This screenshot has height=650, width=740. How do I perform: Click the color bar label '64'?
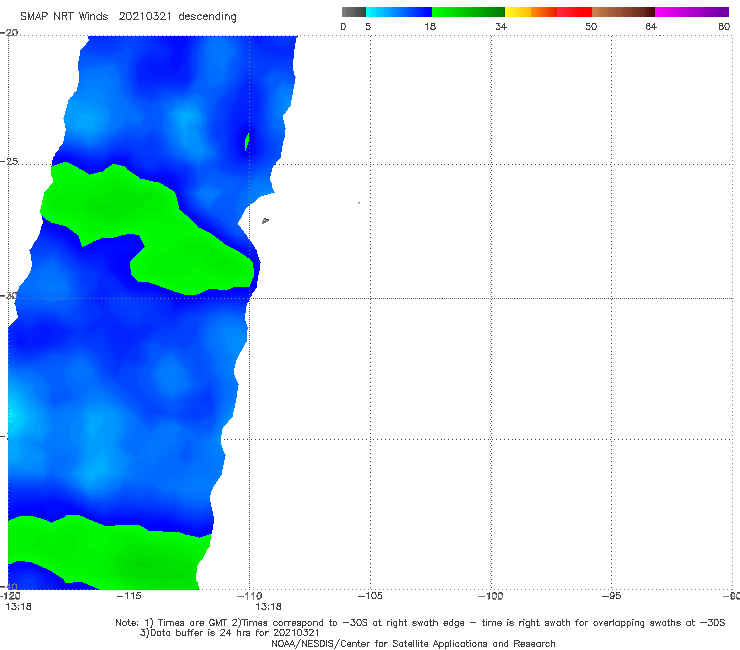pyautogui.click(x=651, y=26)
